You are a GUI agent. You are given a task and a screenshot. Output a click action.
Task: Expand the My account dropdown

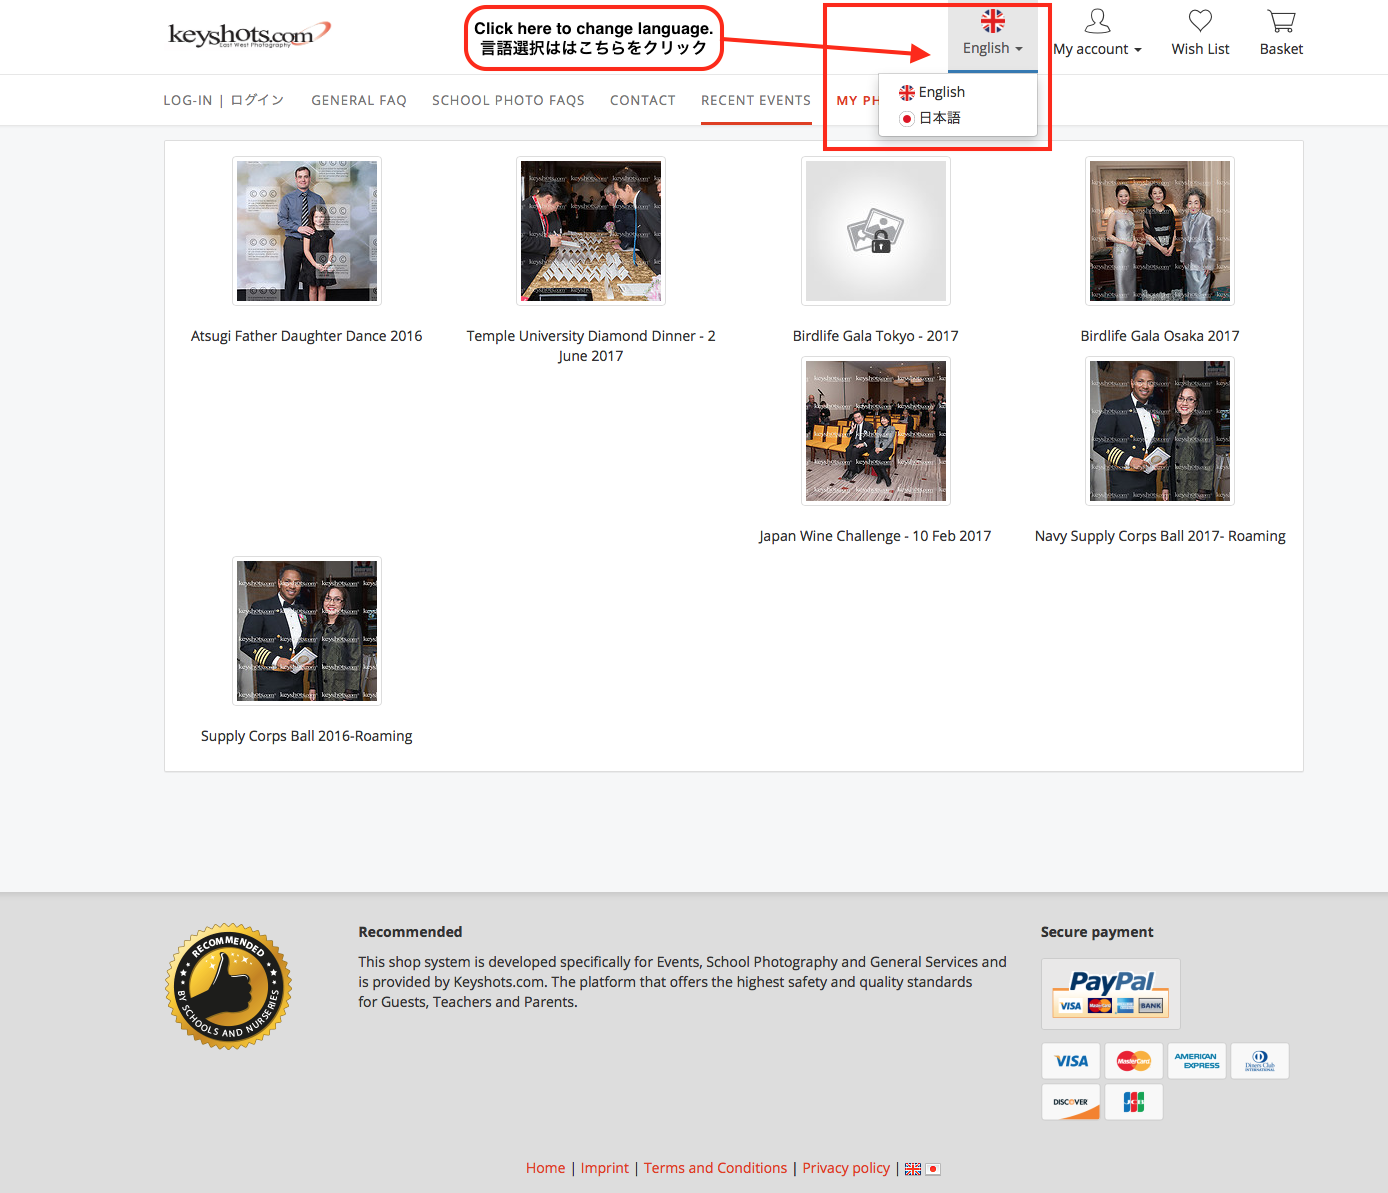[1097, 49]
